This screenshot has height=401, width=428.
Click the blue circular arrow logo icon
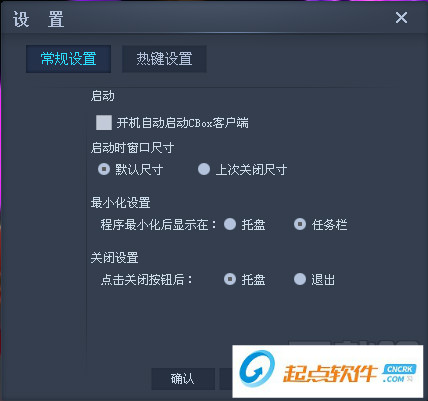coord(258,369)
